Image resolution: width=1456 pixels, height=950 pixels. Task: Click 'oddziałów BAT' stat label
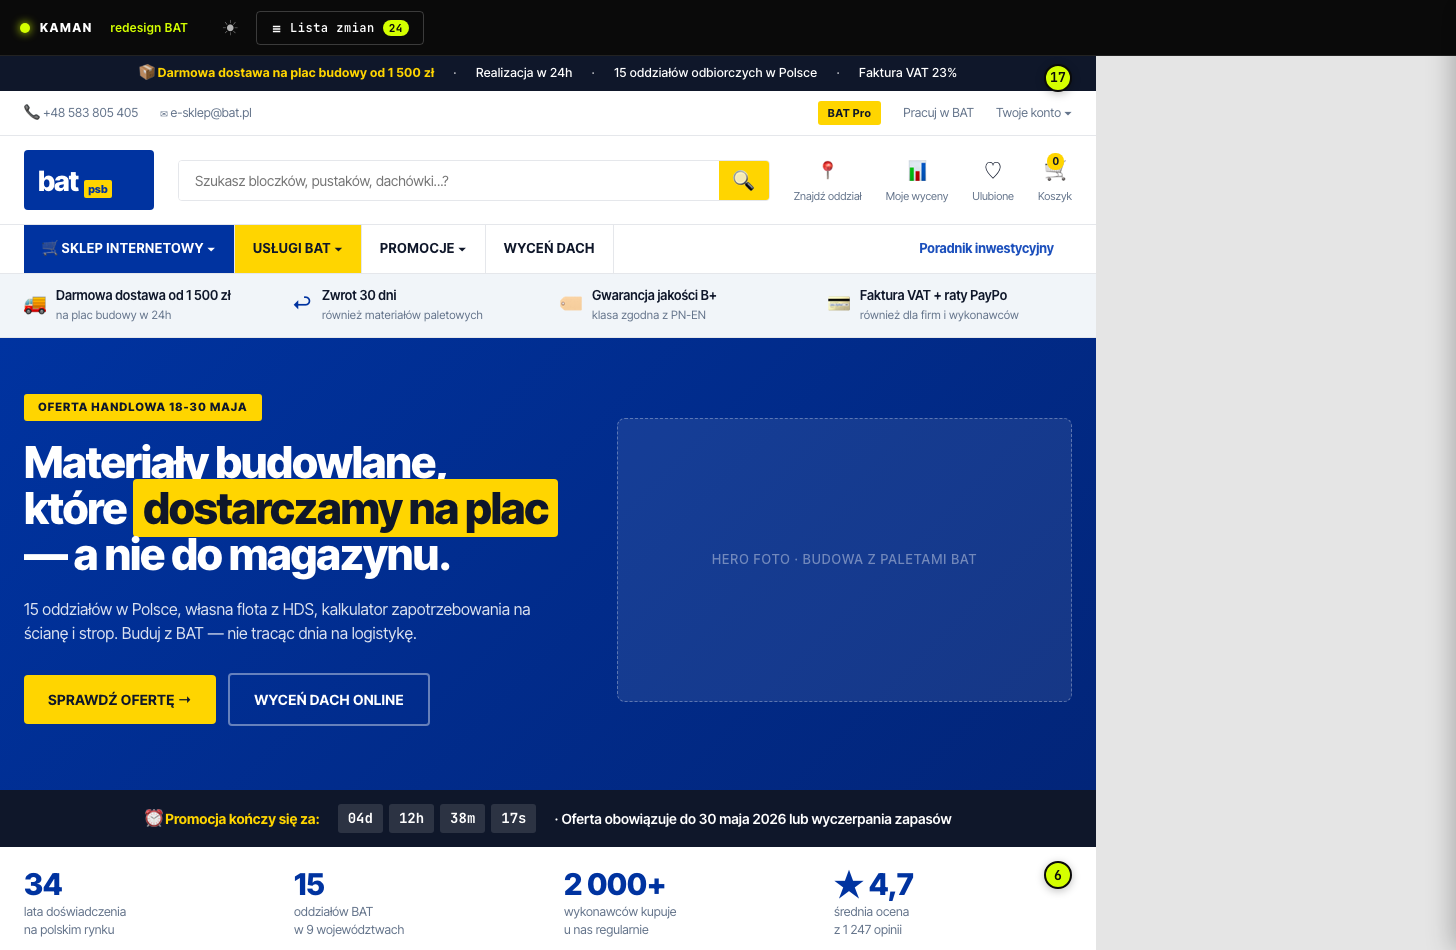pyautogui.click(x=333, y=912)
